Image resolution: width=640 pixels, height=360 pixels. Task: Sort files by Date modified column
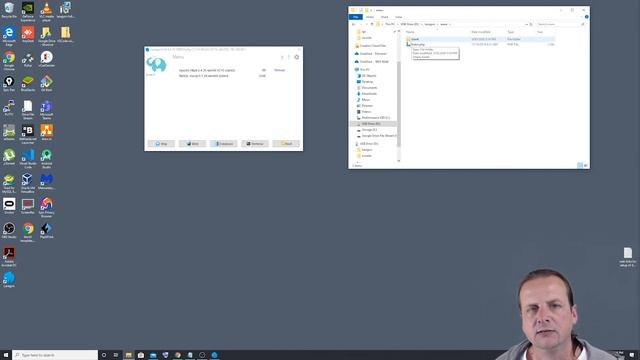coord(481,32)
